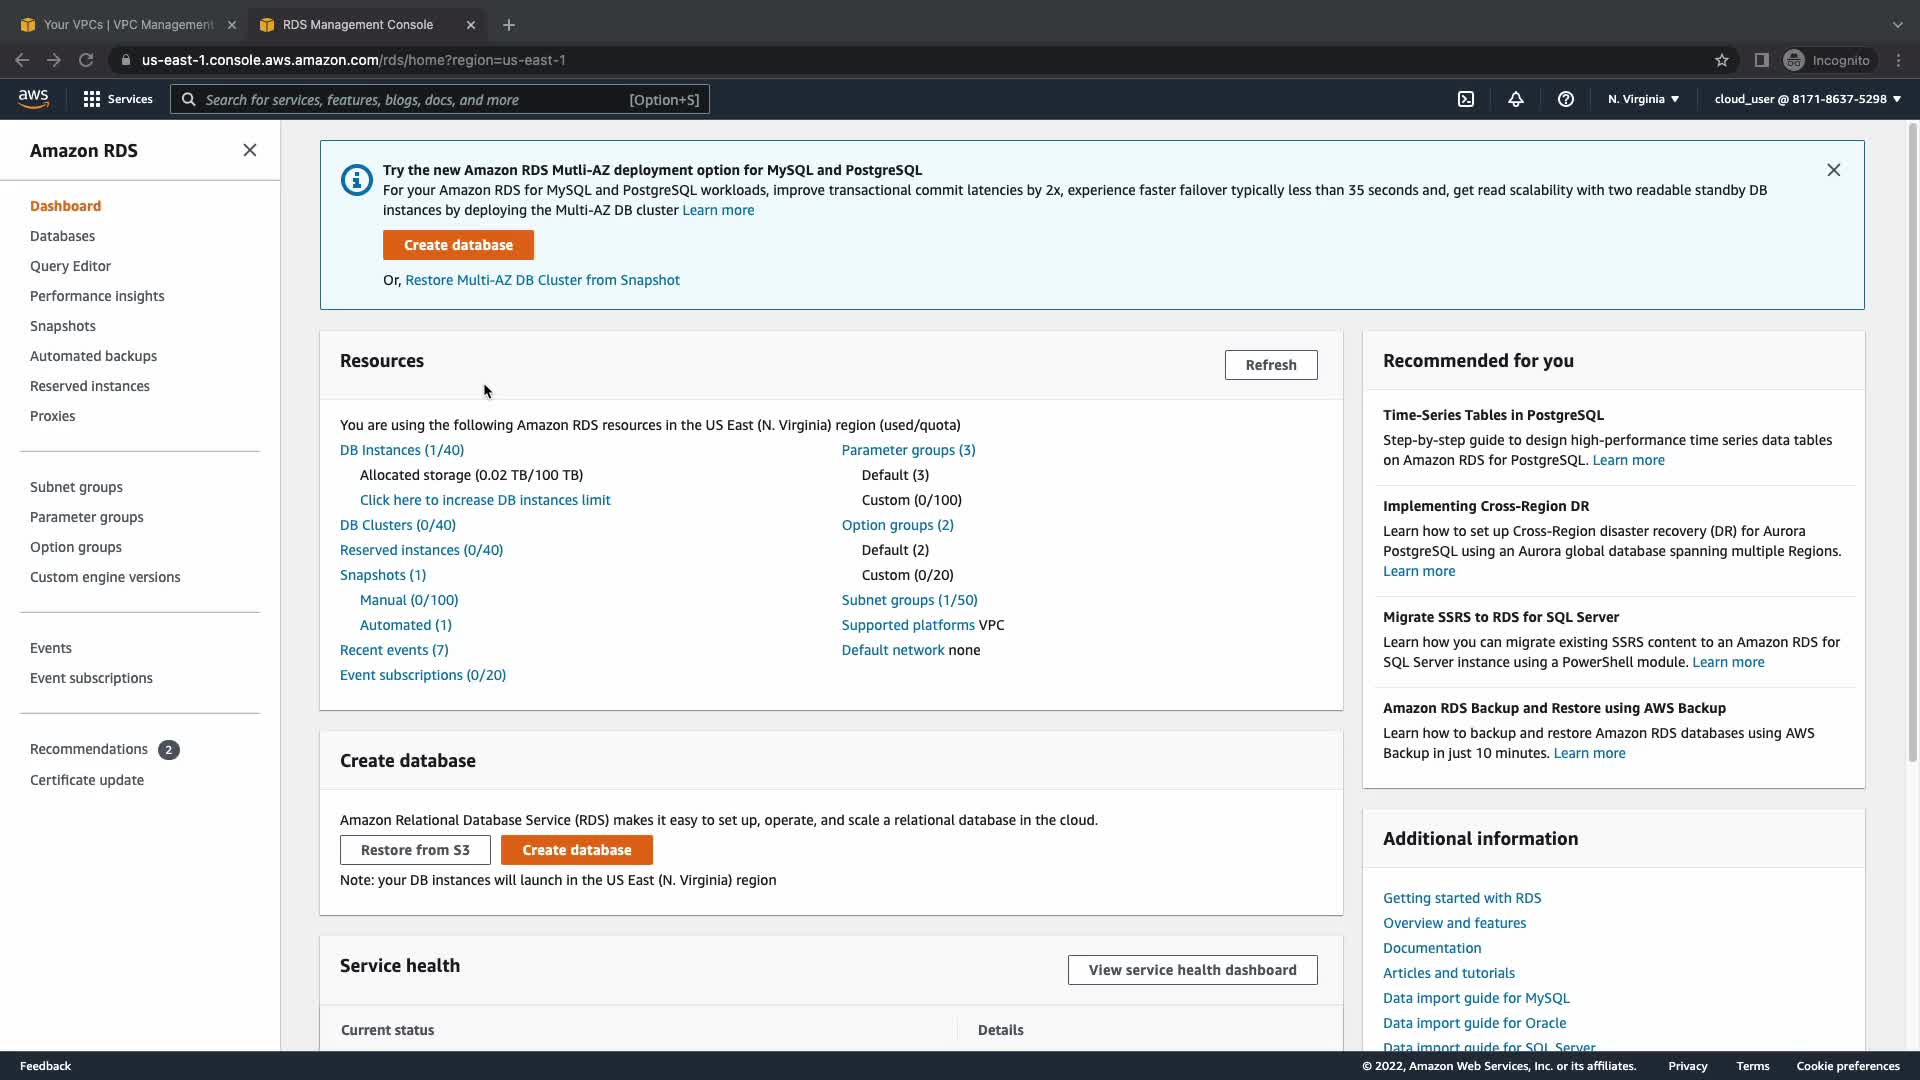Open the DB Instances (1/40) link
The height and width of the screenshot is (1080, 1920).
(x=402, y=450)
